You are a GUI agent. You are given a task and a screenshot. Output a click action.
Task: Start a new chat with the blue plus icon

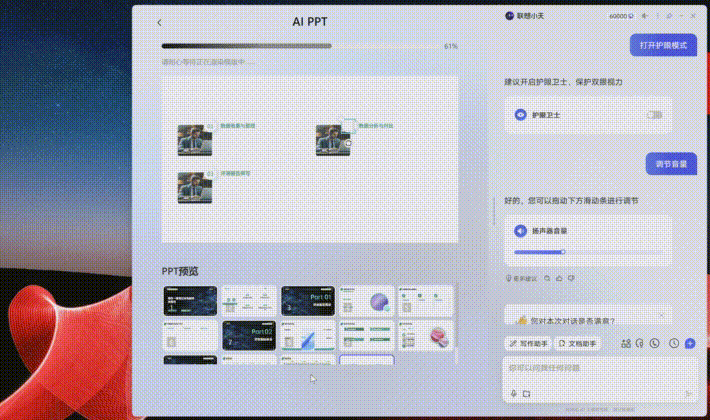tap(689, 343)
